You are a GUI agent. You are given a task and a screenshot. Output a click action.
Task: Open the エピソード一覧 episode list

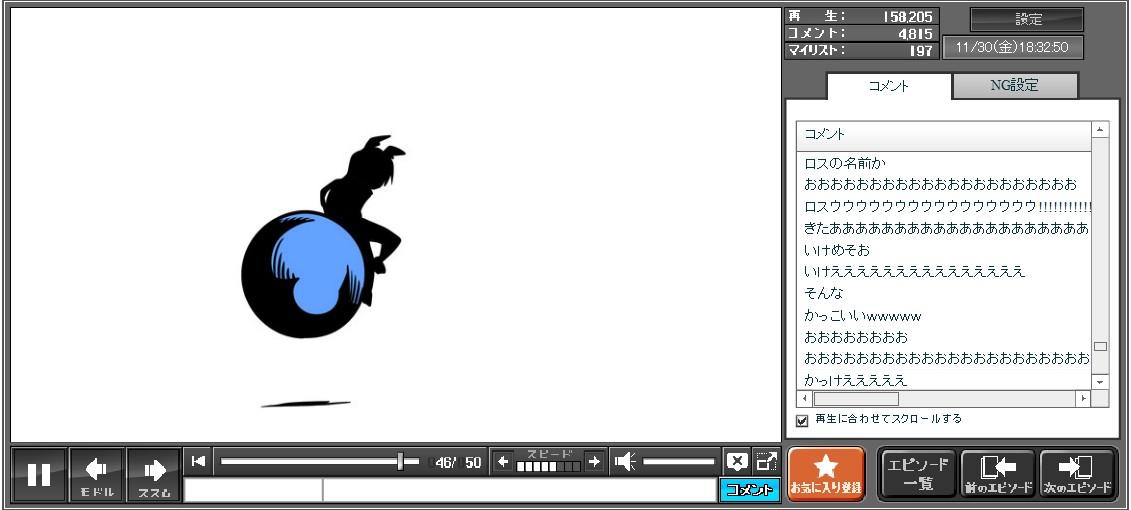[917, 473]
